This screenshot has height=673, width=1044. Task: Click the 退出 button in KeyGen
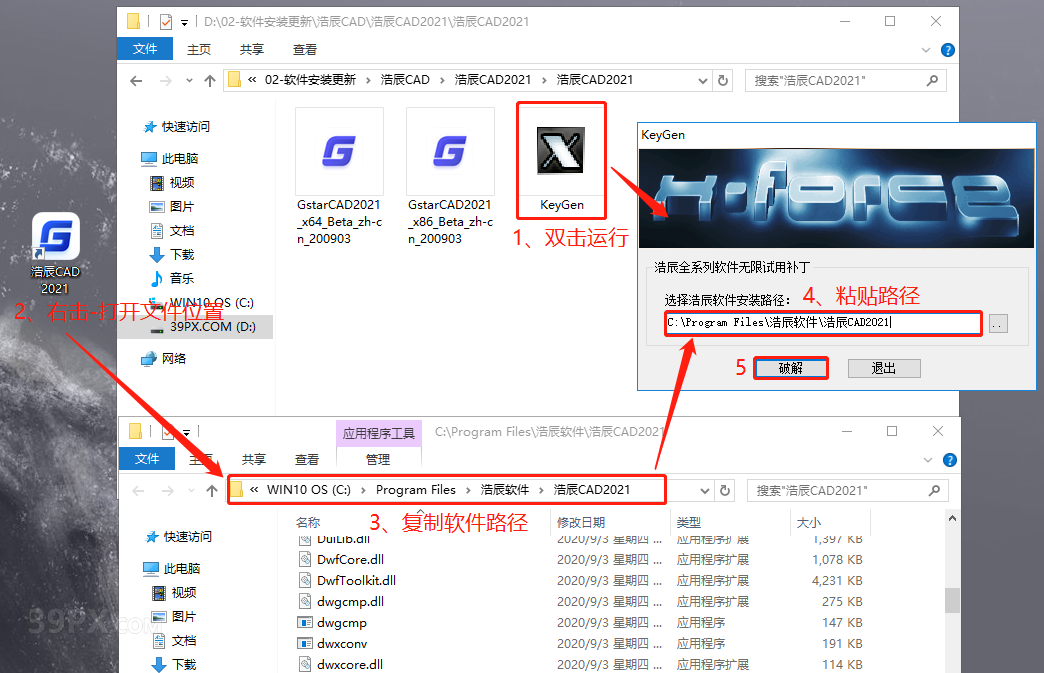(x=884, y=368)
